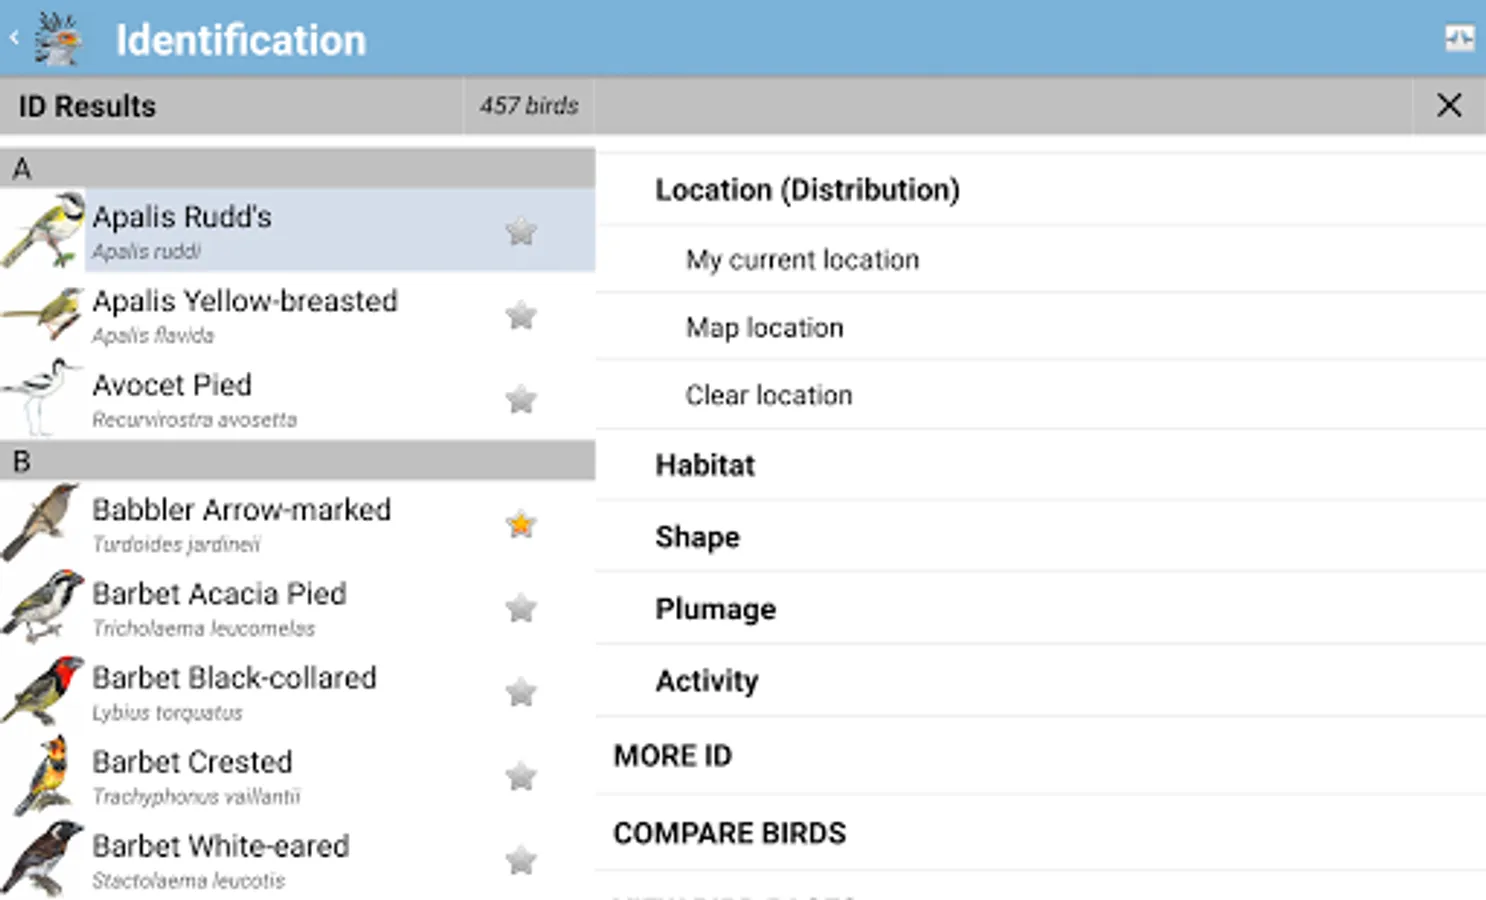Select Clear location option
This screenshot has height=900, width=1486.
(768, 395)
